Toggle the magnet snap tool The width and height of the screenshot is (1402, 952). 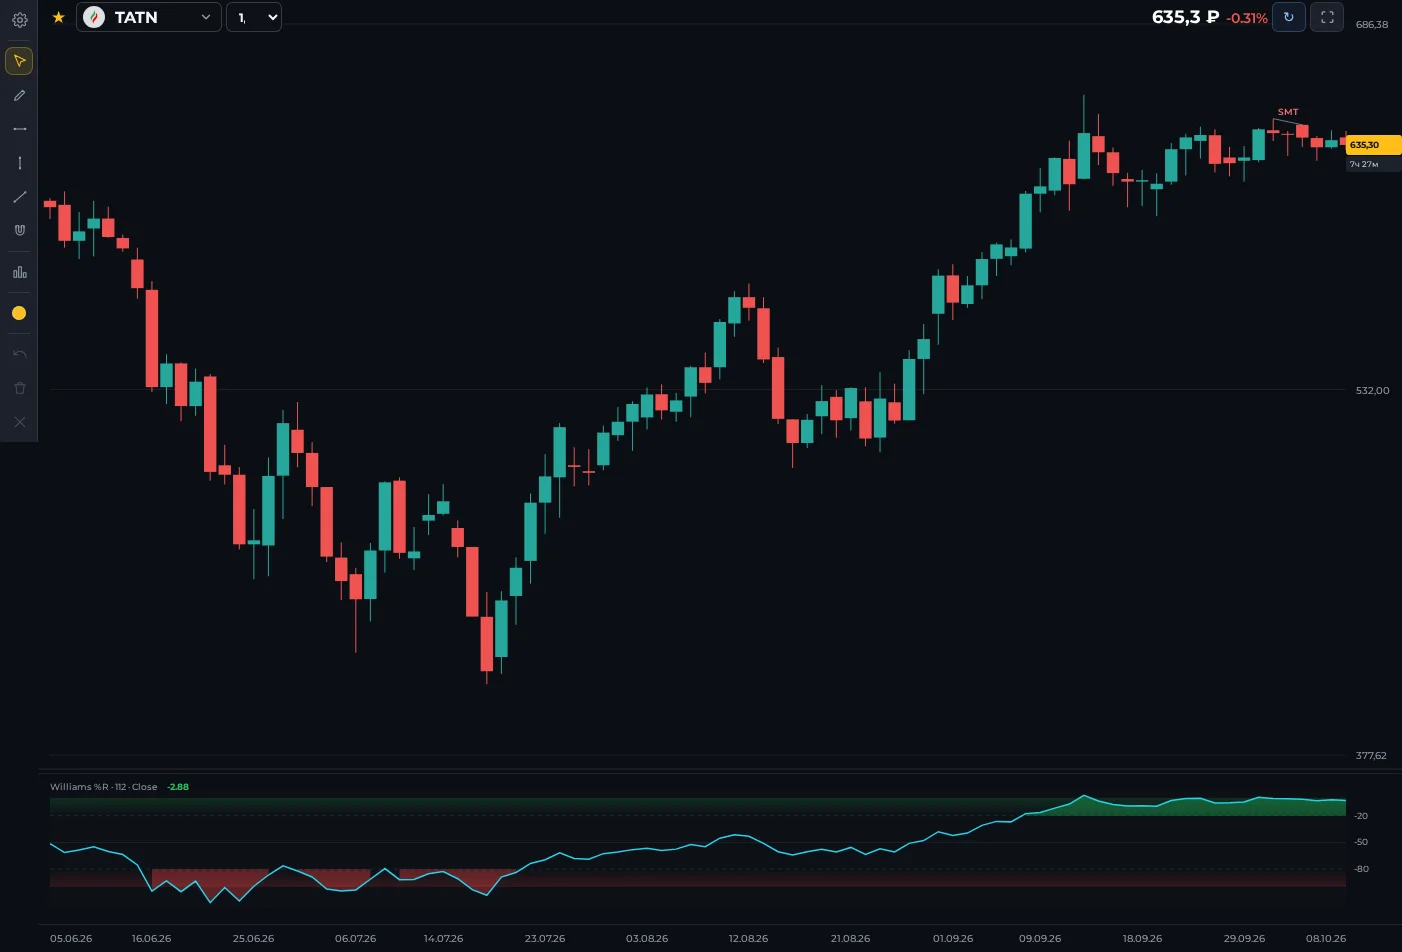(x=19, y=230)
